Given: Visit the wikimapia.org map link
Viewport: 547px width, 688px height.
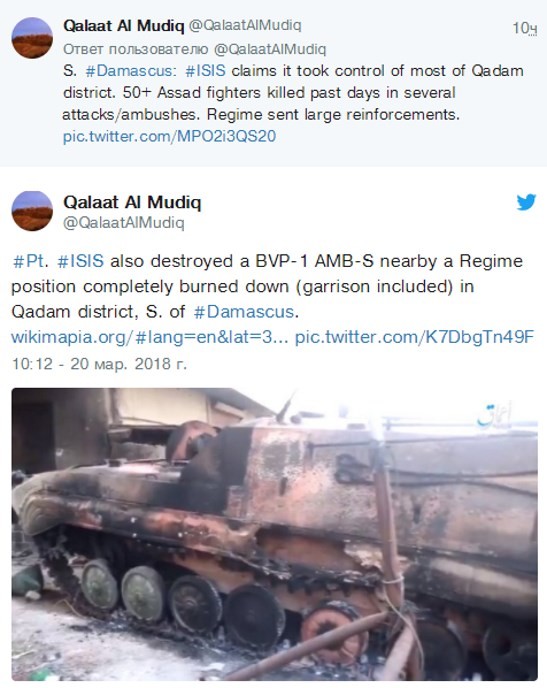Looking at the screenshot, I should pos(150,337).
